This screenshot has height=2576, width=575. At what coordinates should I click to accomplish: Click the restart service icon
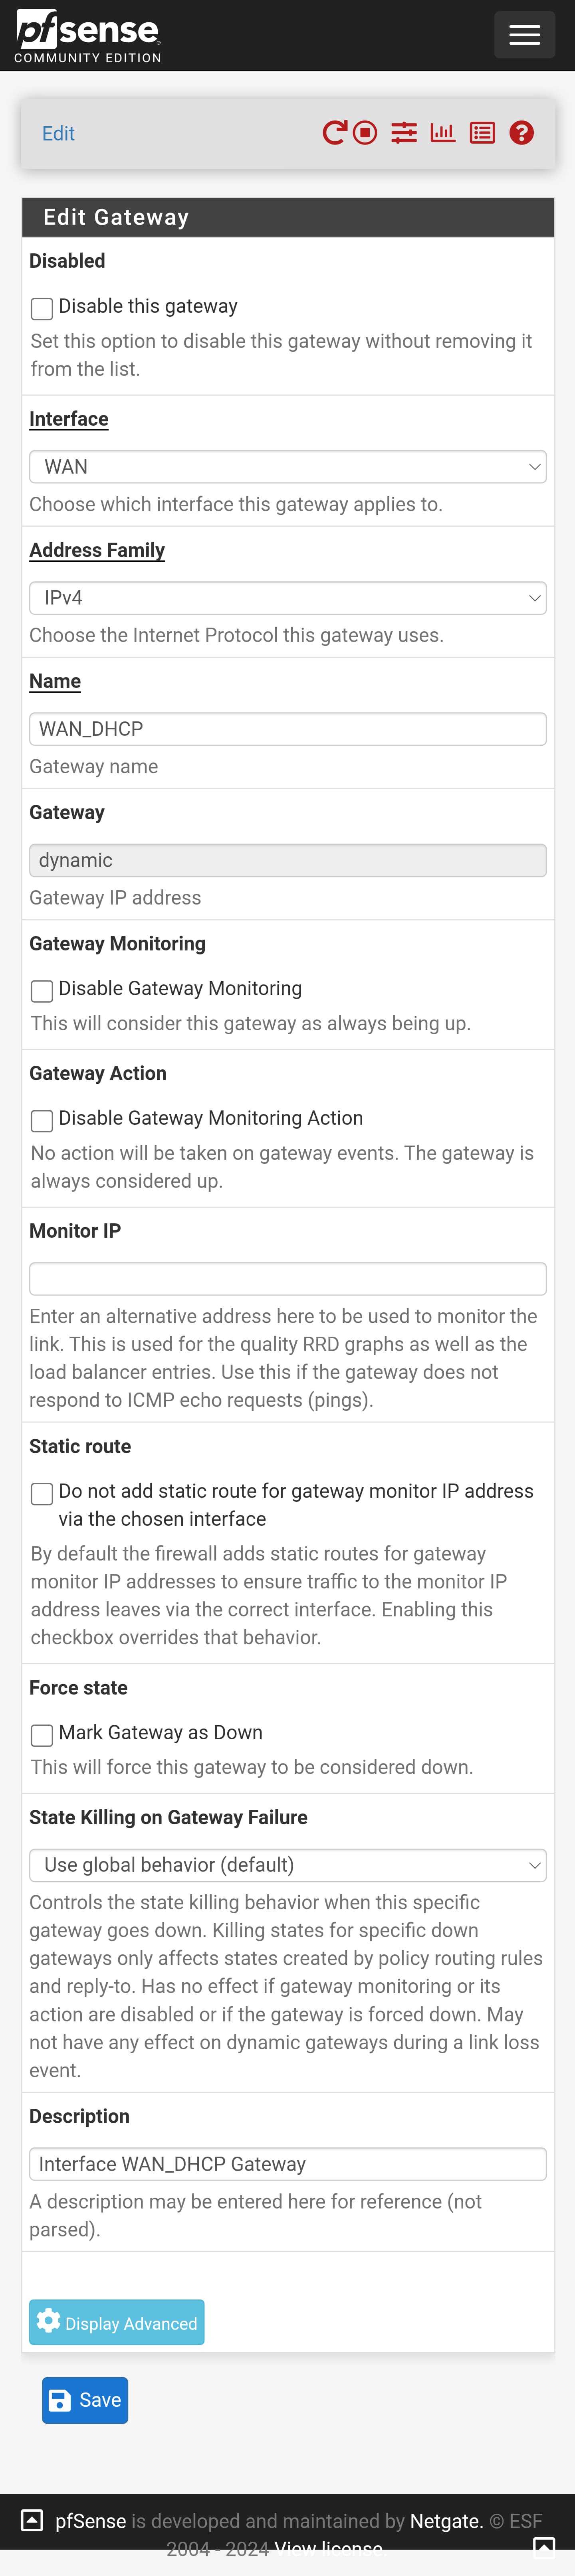tap(334, 133)
